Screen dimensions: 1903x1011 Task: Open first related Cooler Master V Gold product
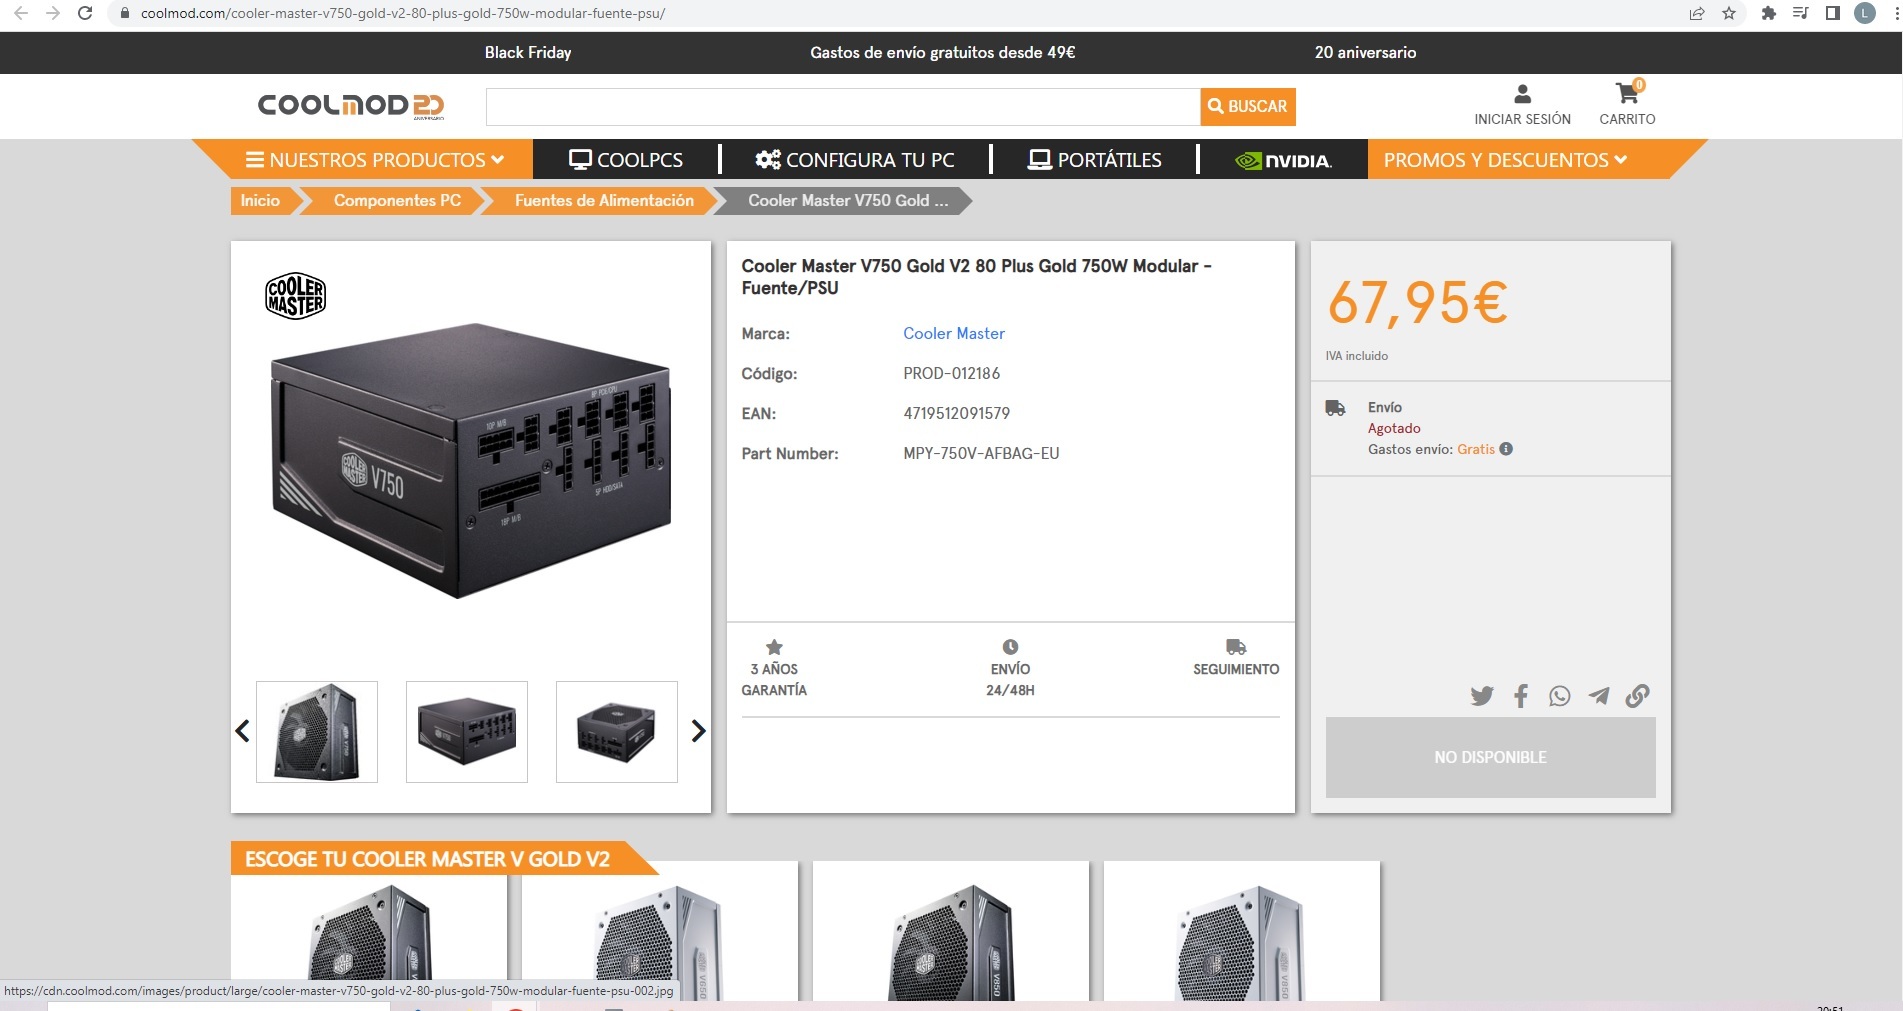(x=369, y=930)
